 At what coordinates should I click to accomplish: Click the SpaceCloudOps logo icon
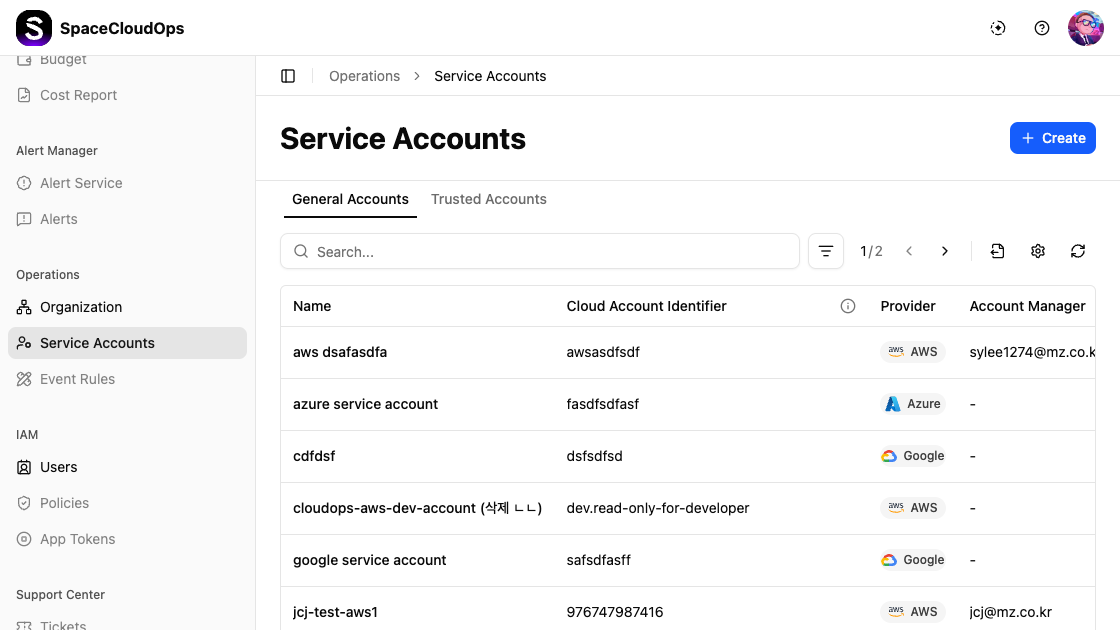34,28
